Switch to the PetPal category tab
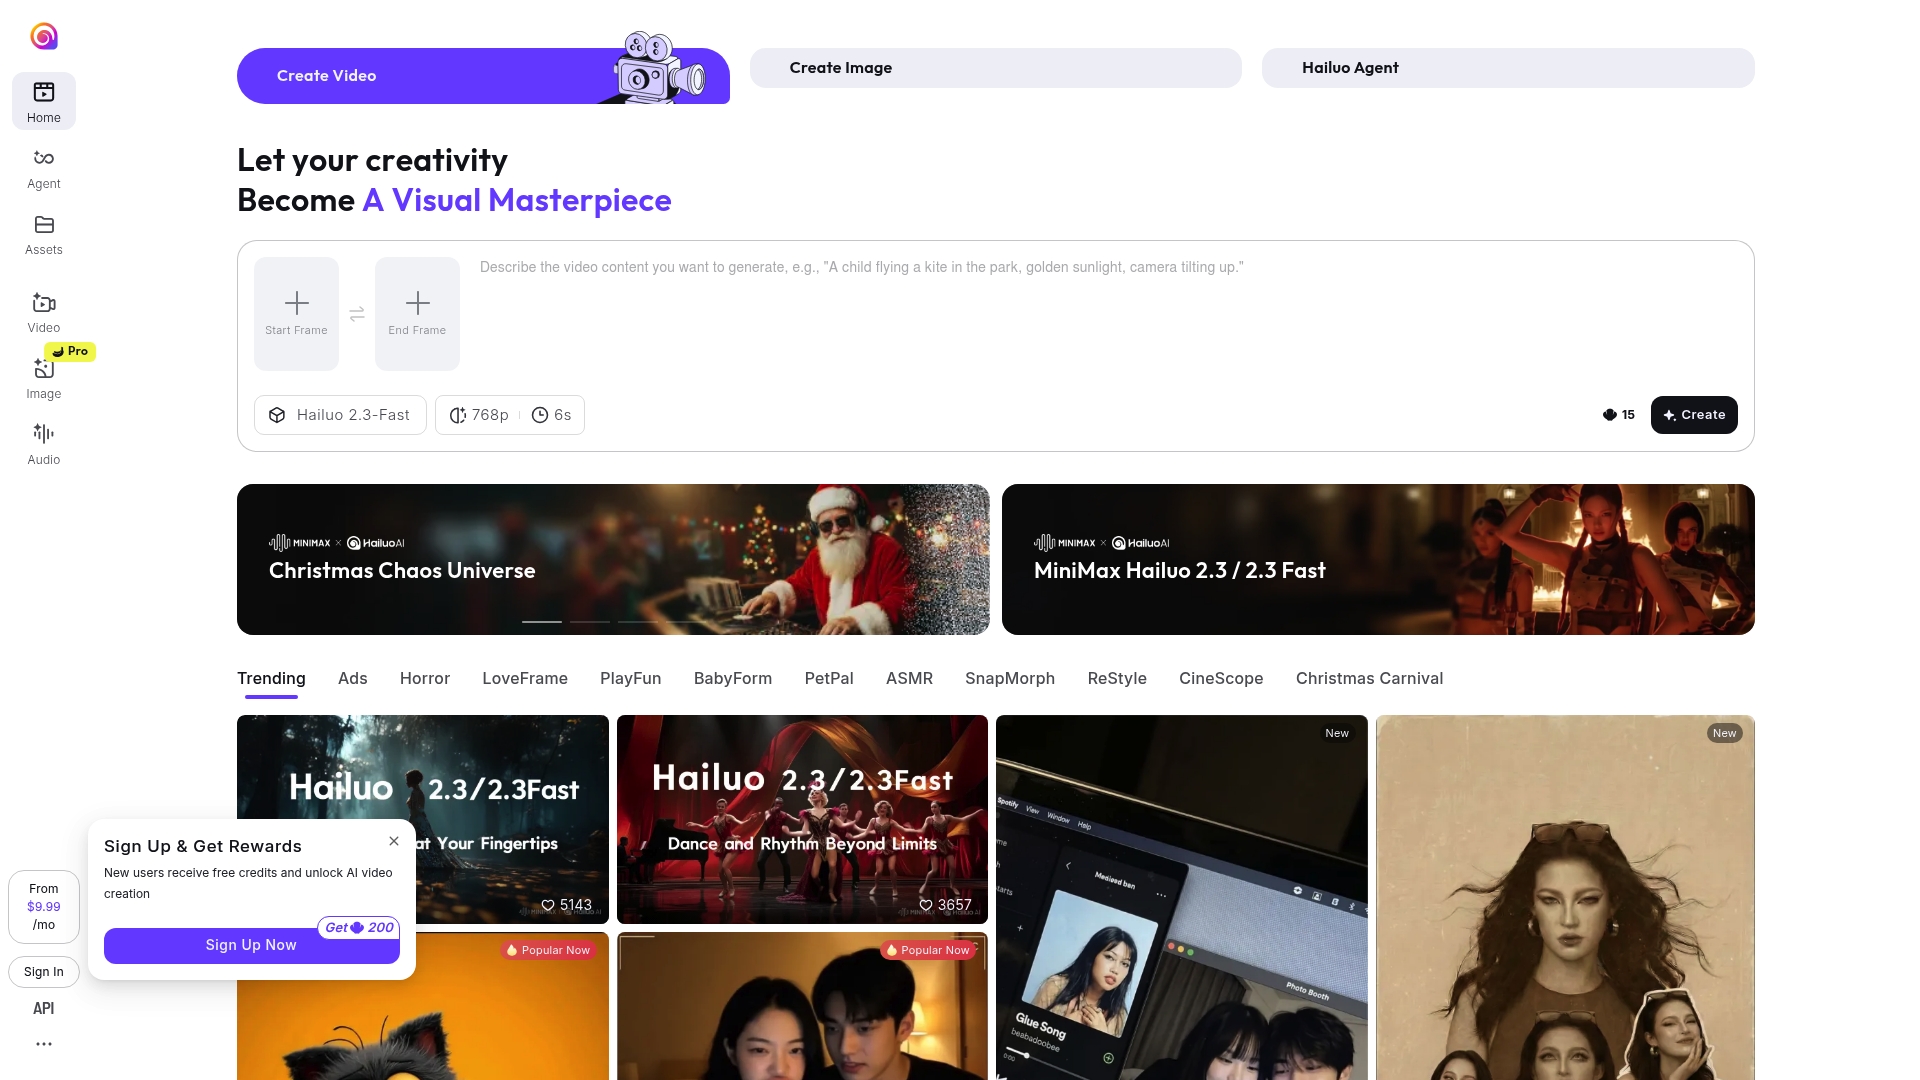This screenshot has width=1920, height=1080. point(829,678)
